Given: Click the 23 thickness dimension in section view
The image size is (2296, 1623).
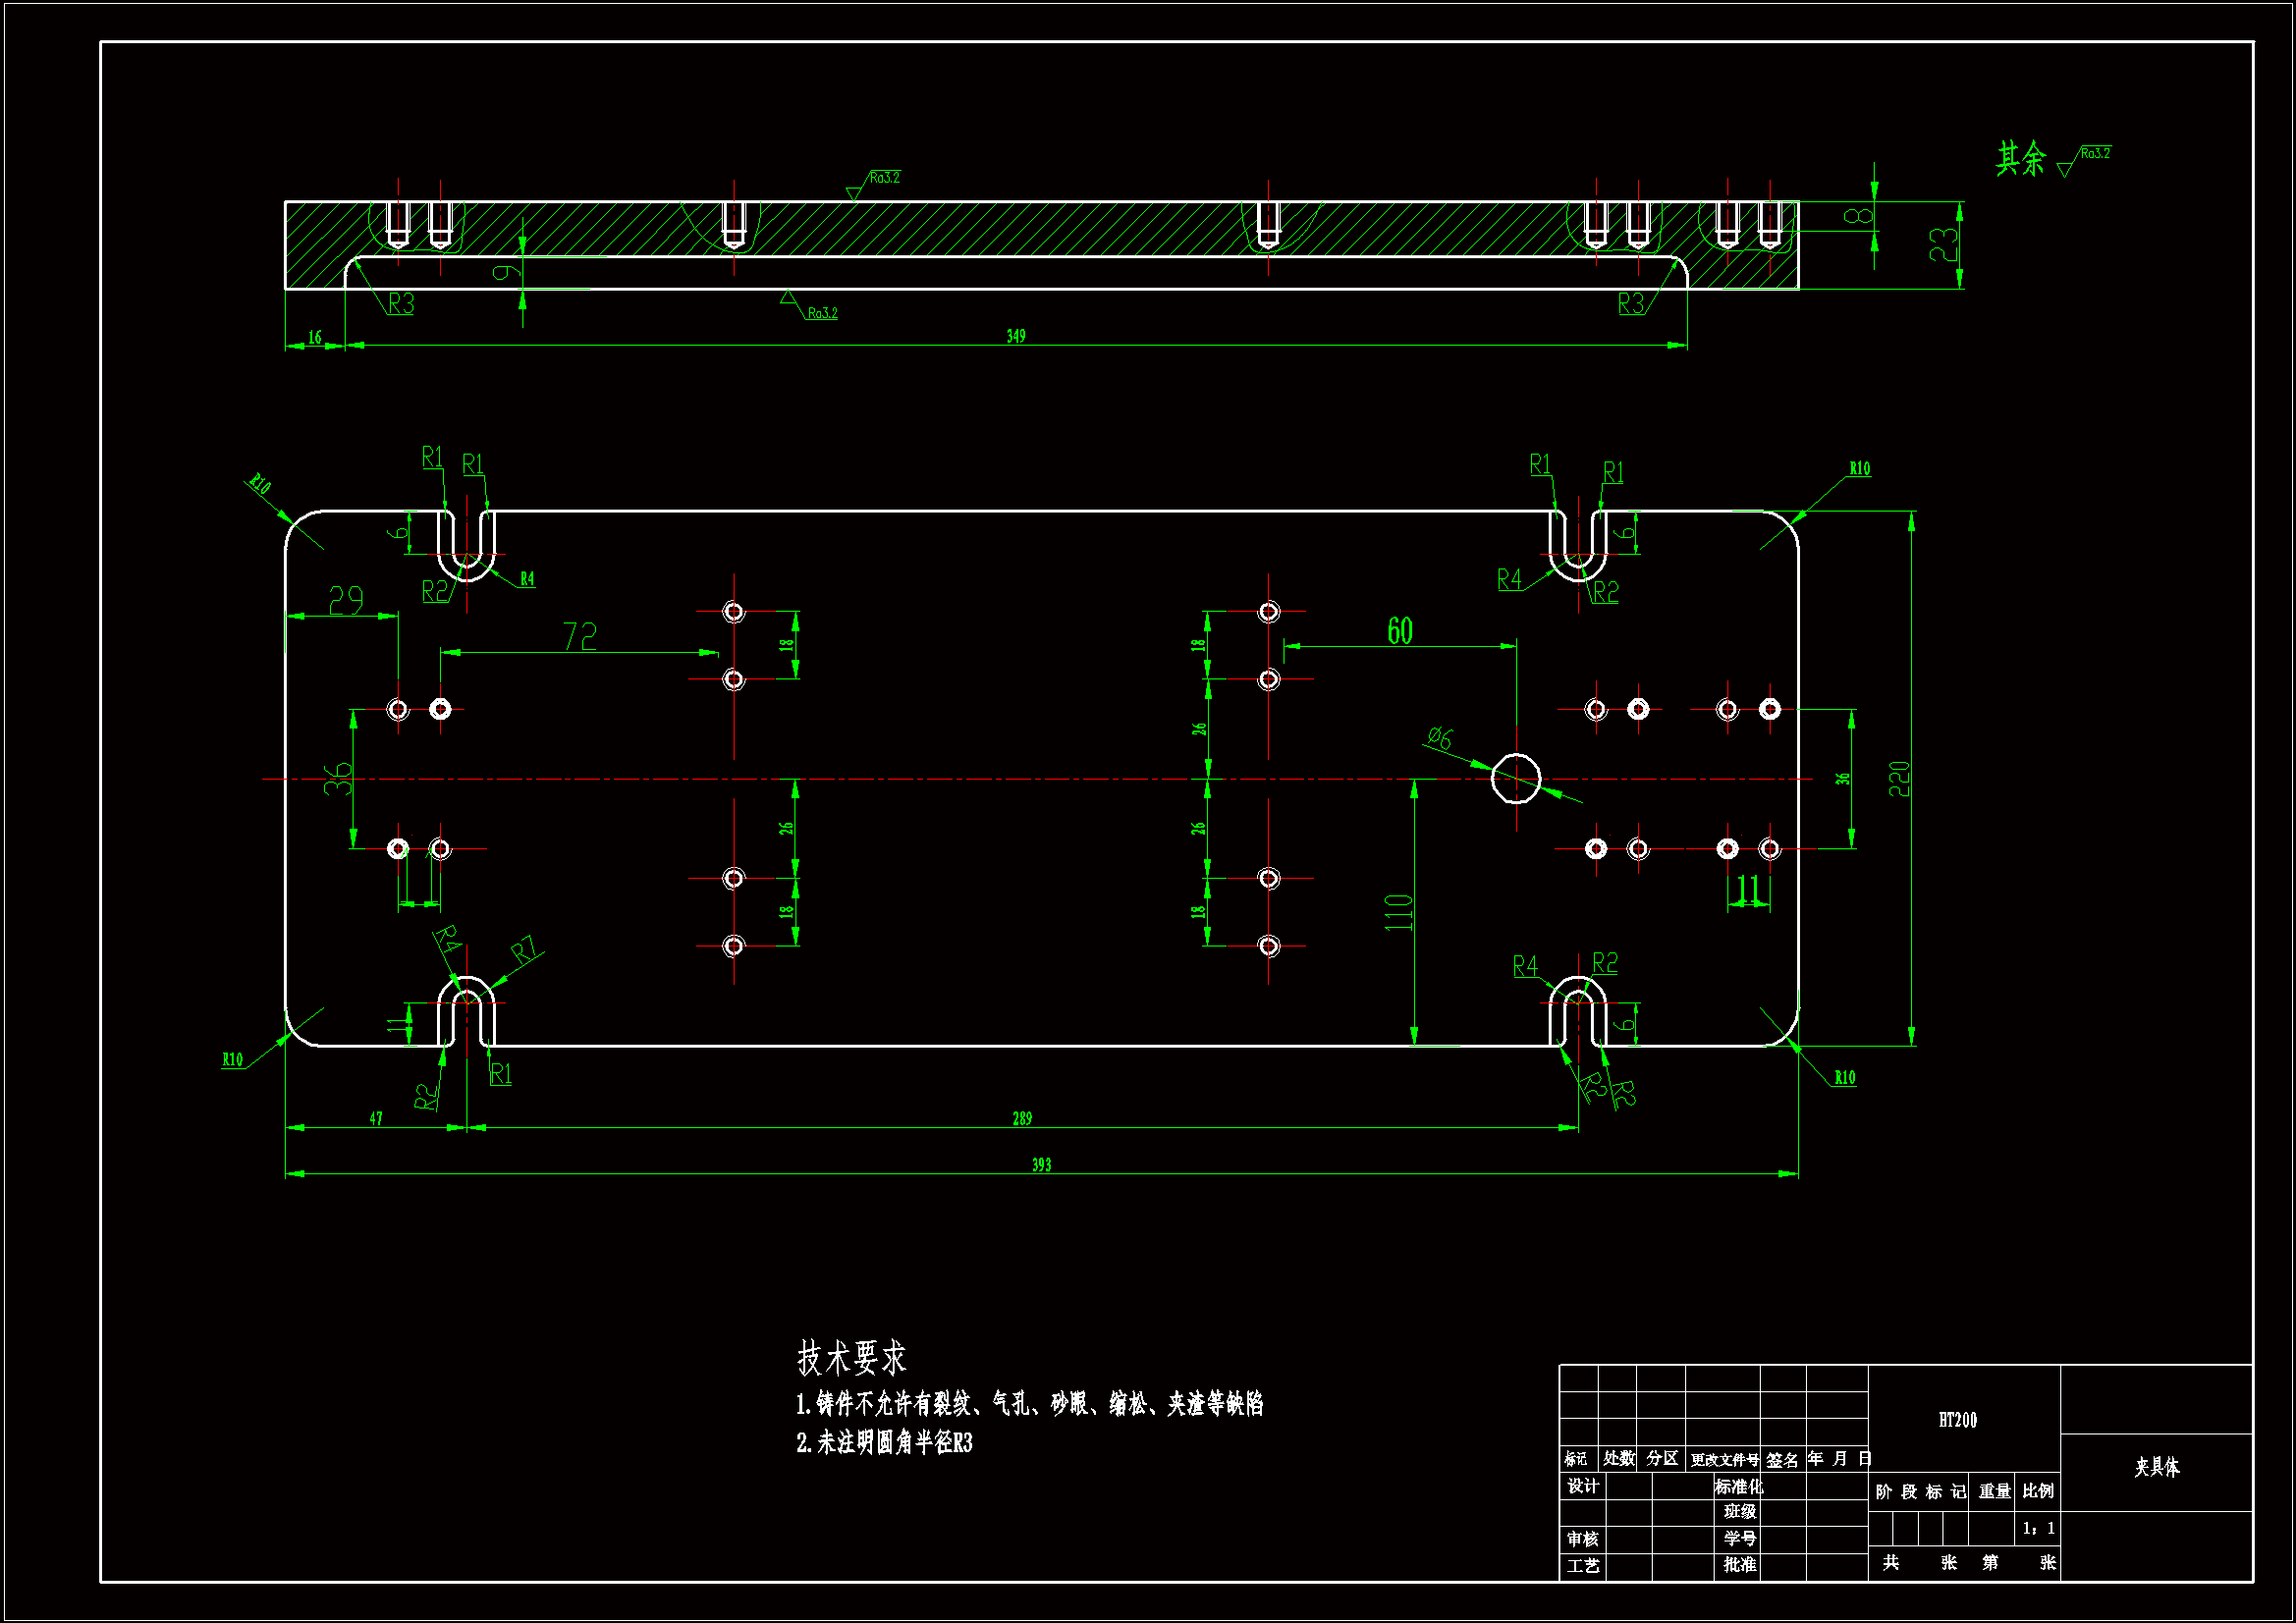Looking at the screenshot, I should (x=1943, y=245).
